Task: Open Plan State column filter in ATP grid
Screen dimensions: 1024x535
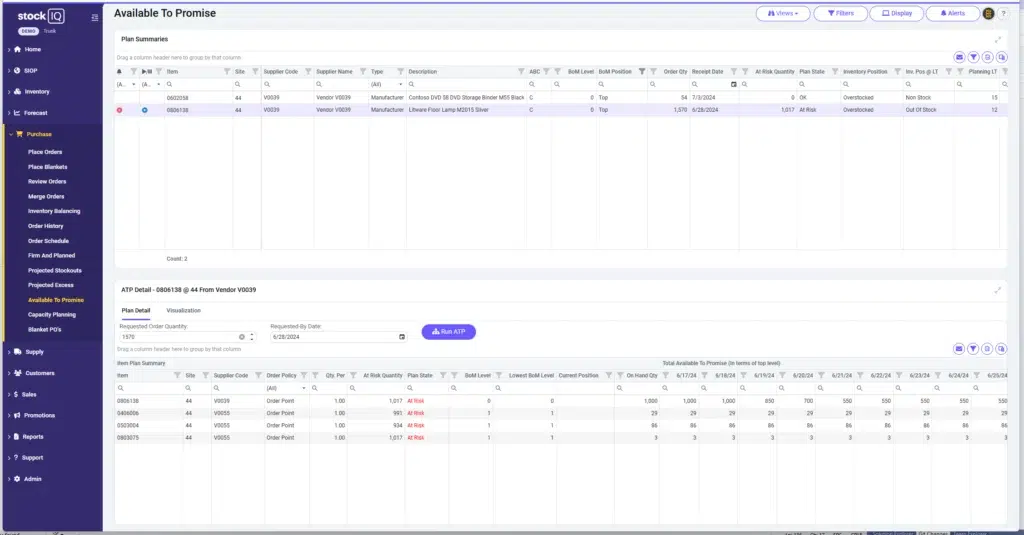Action: (443, 376)
